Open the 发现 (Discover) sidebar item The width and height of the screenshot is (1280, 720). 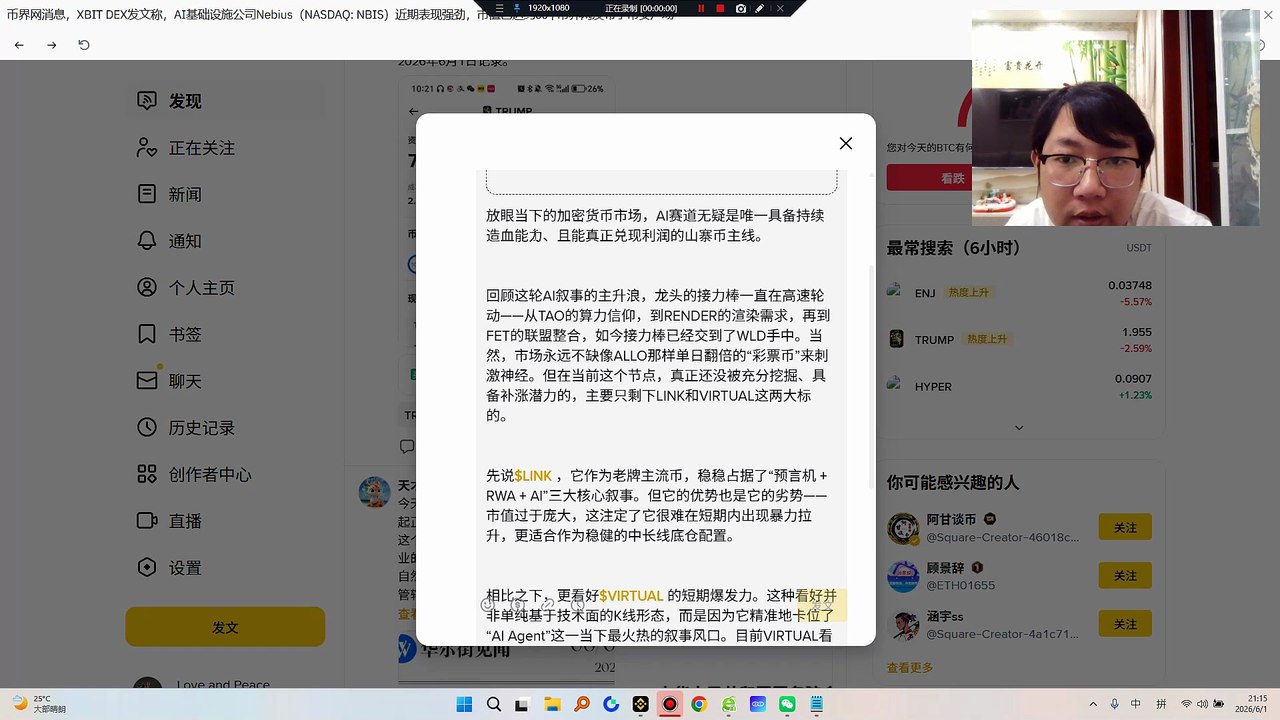tap(224, 101)
